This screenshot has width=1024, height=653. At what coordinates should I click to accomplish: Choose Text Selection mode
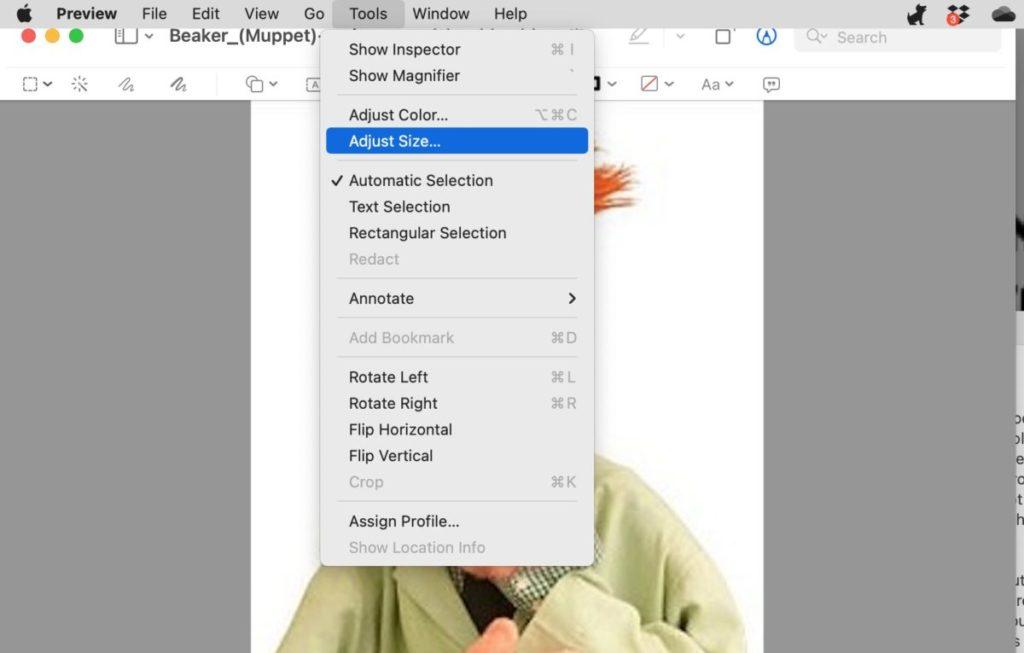(x=399, y=207)
